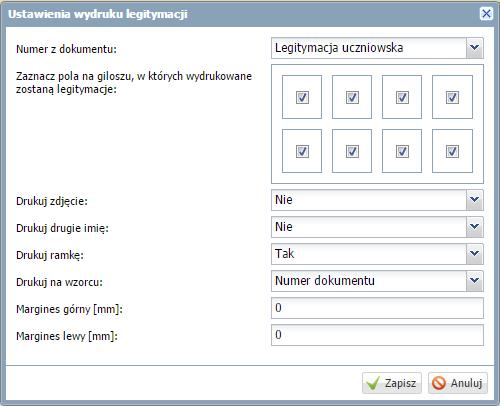This screenshot has height=406, width=500.
Task: Toggle the fourth checkbox in the top row
Action: click(x=452, y=97)
